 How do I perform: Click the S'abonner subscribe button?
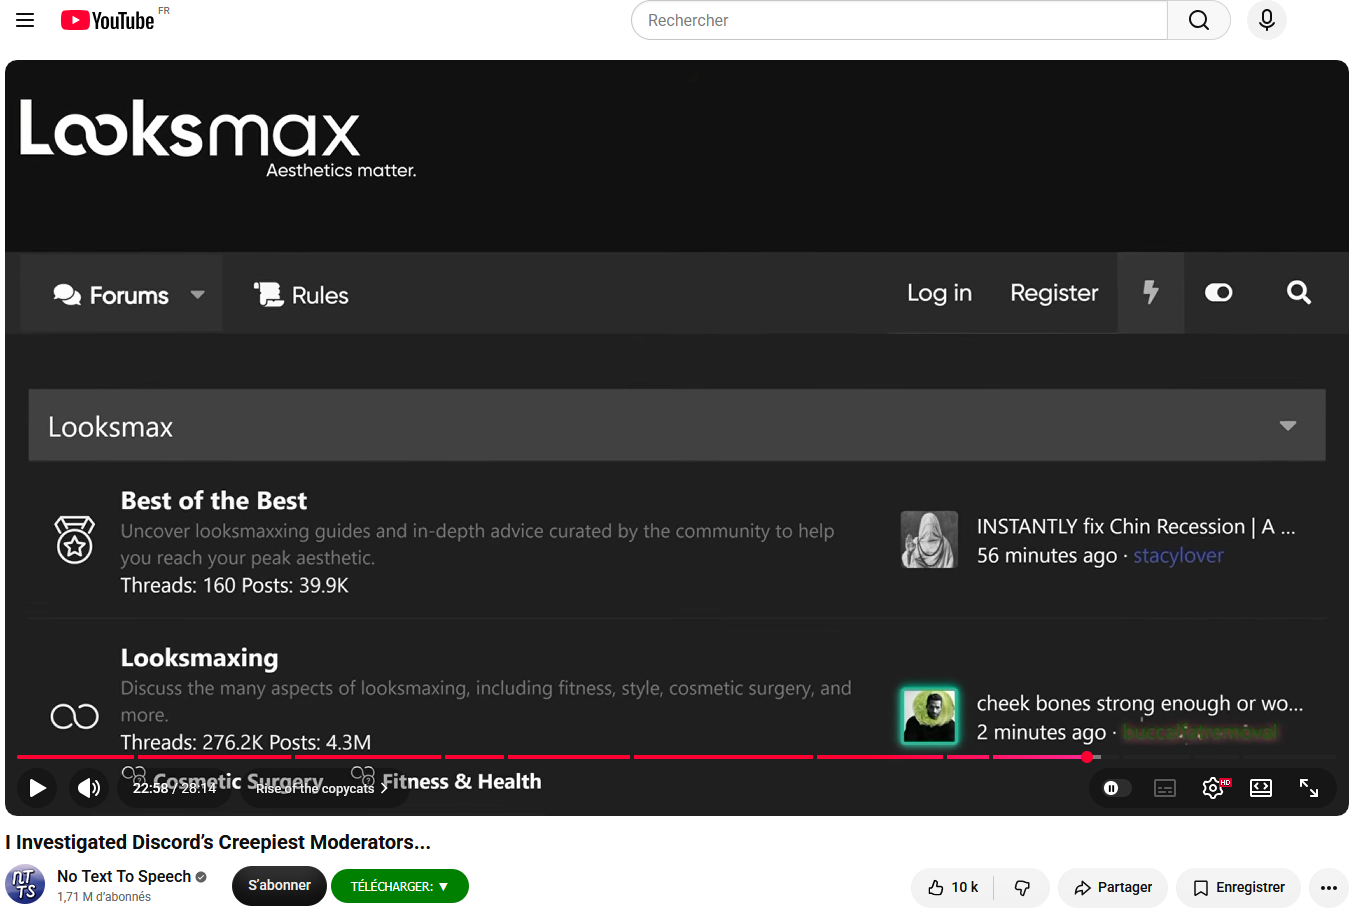279,885
